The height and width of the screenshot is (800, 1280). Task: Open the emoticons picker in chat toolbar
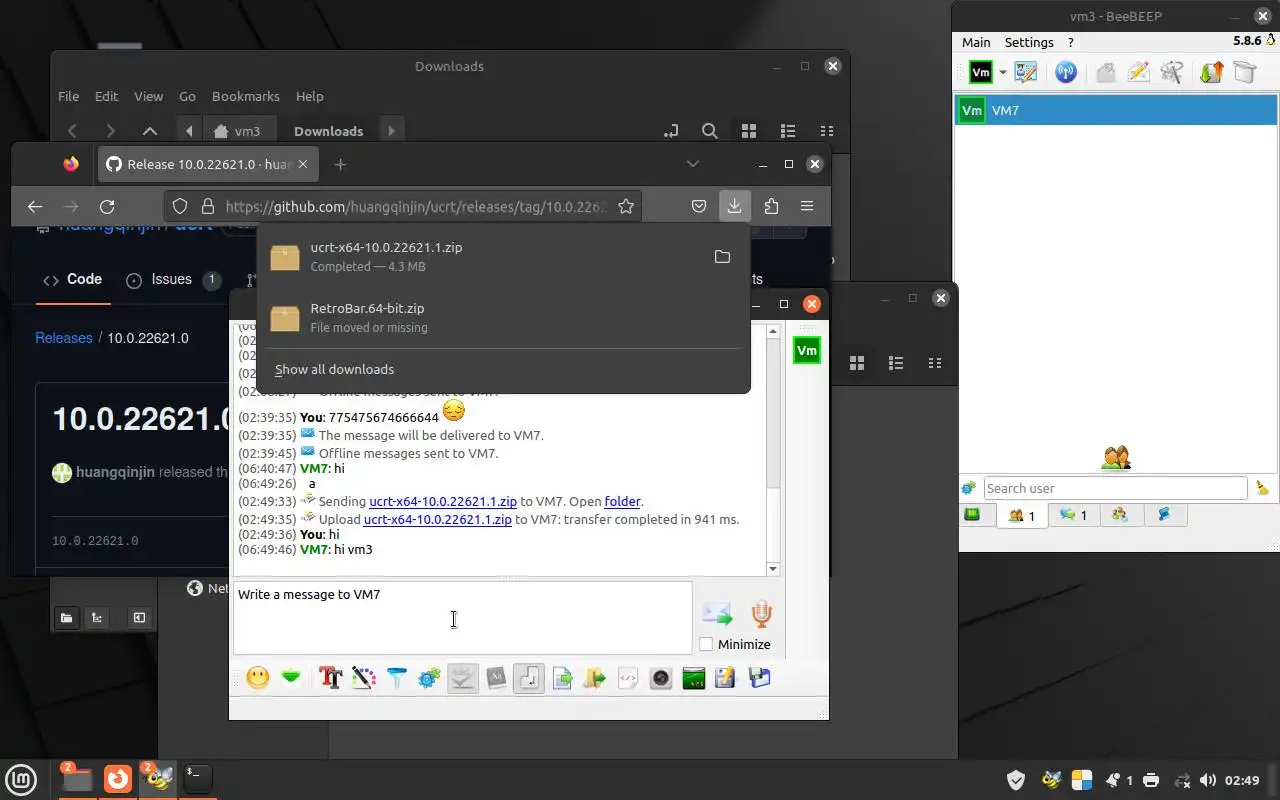point(258,678)
